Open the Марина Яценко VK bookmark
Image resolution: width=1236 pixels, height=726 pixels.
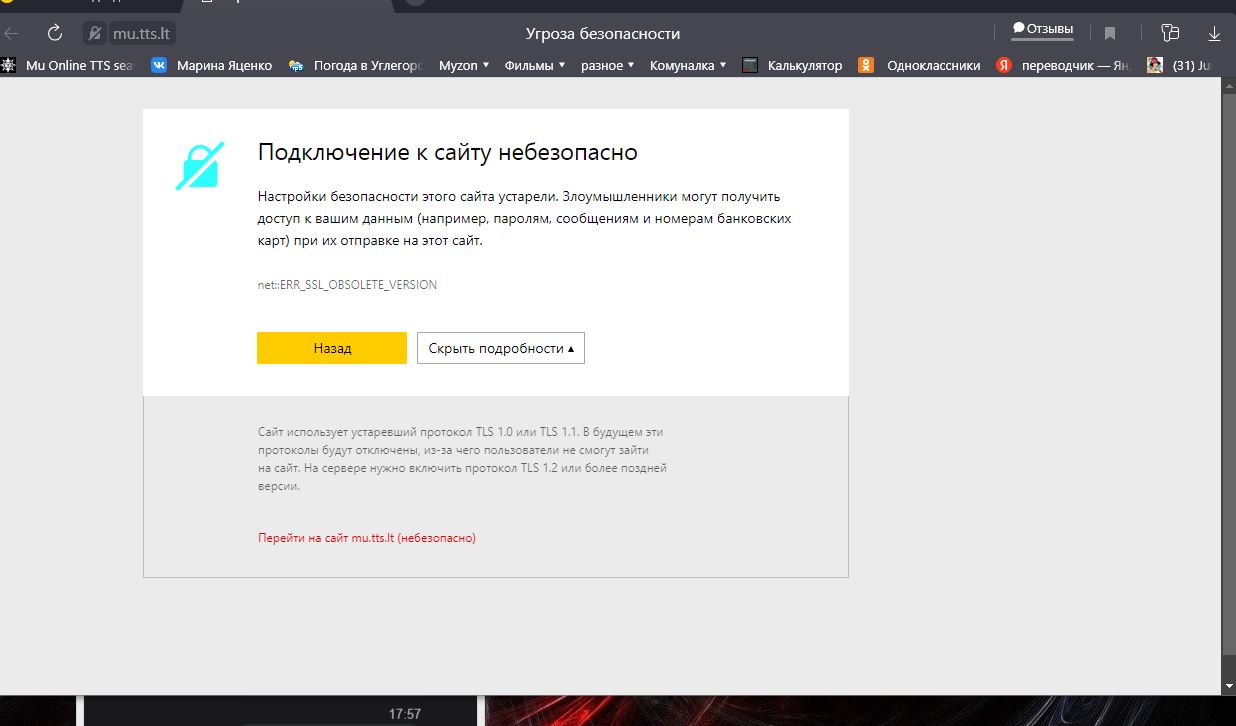point(212,65)
